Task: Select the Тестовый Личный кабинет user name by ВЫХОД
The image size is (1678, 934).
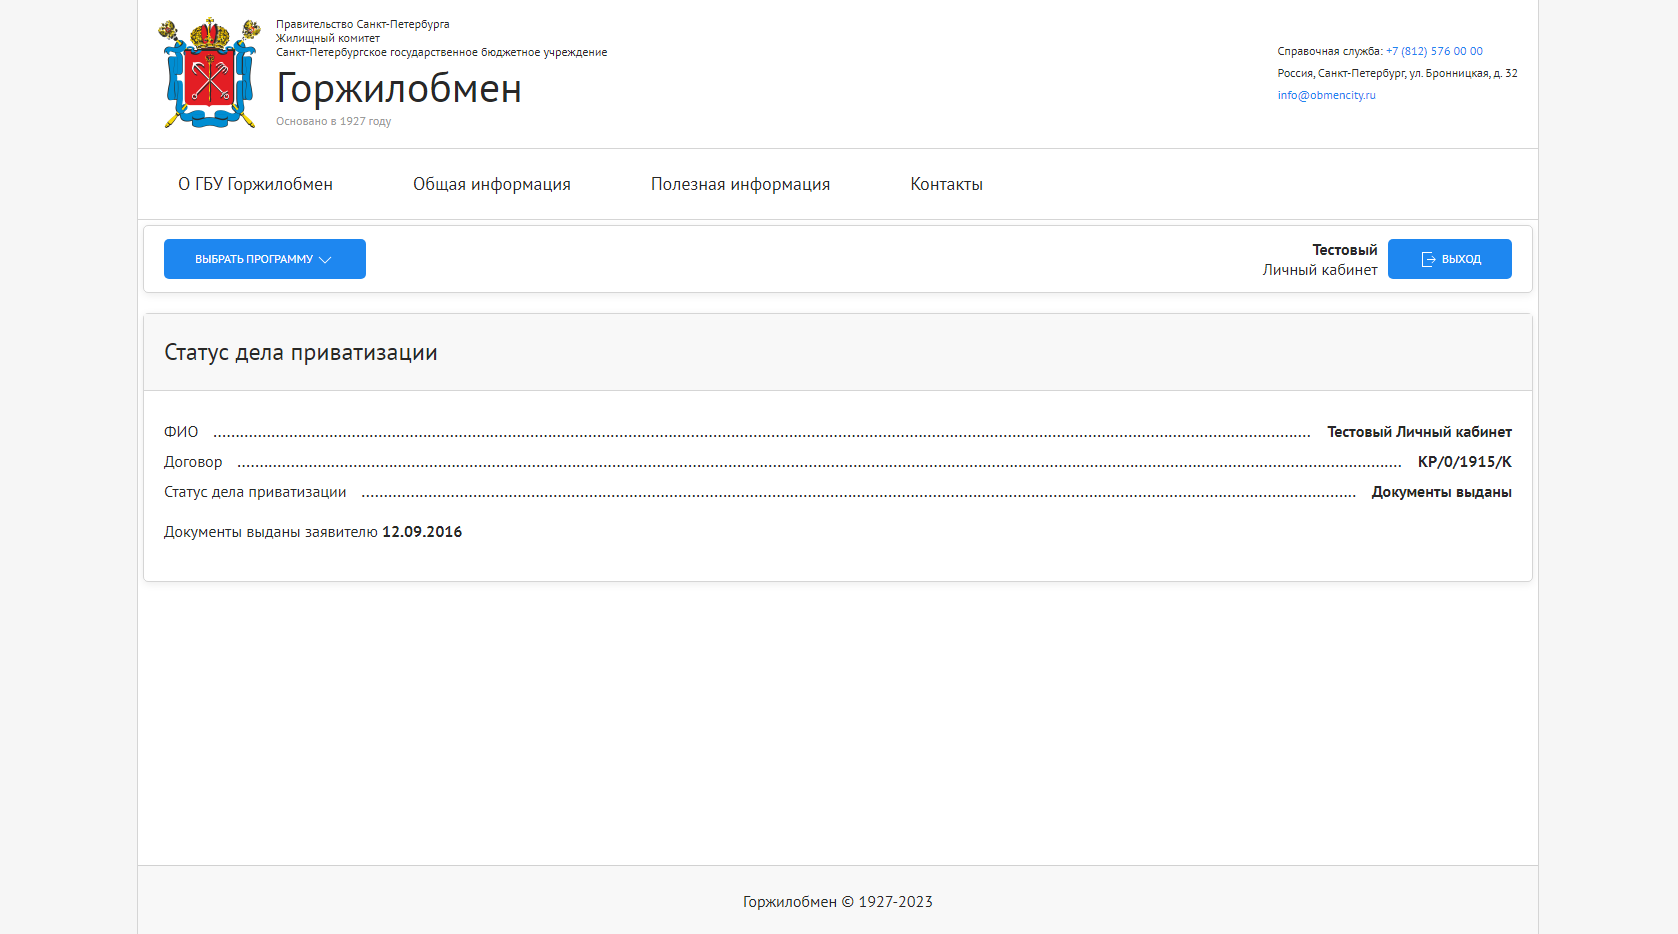Action: click(x=1320, y=260)
